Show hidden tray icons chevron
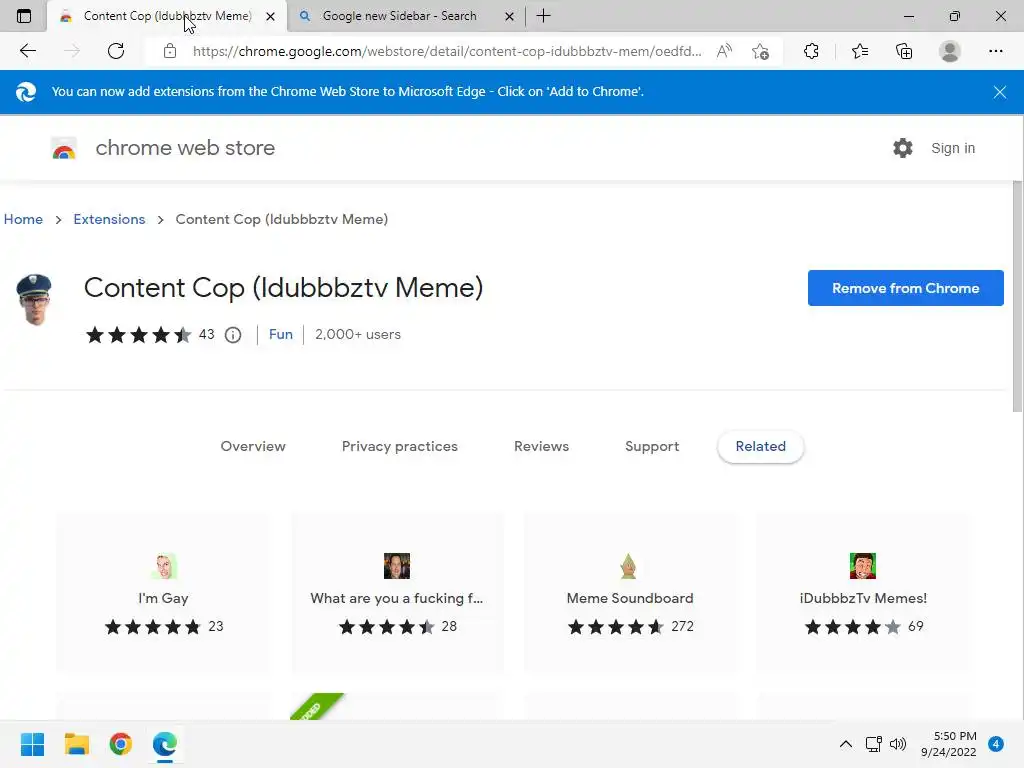1024x768 pixels. (845, 744)
